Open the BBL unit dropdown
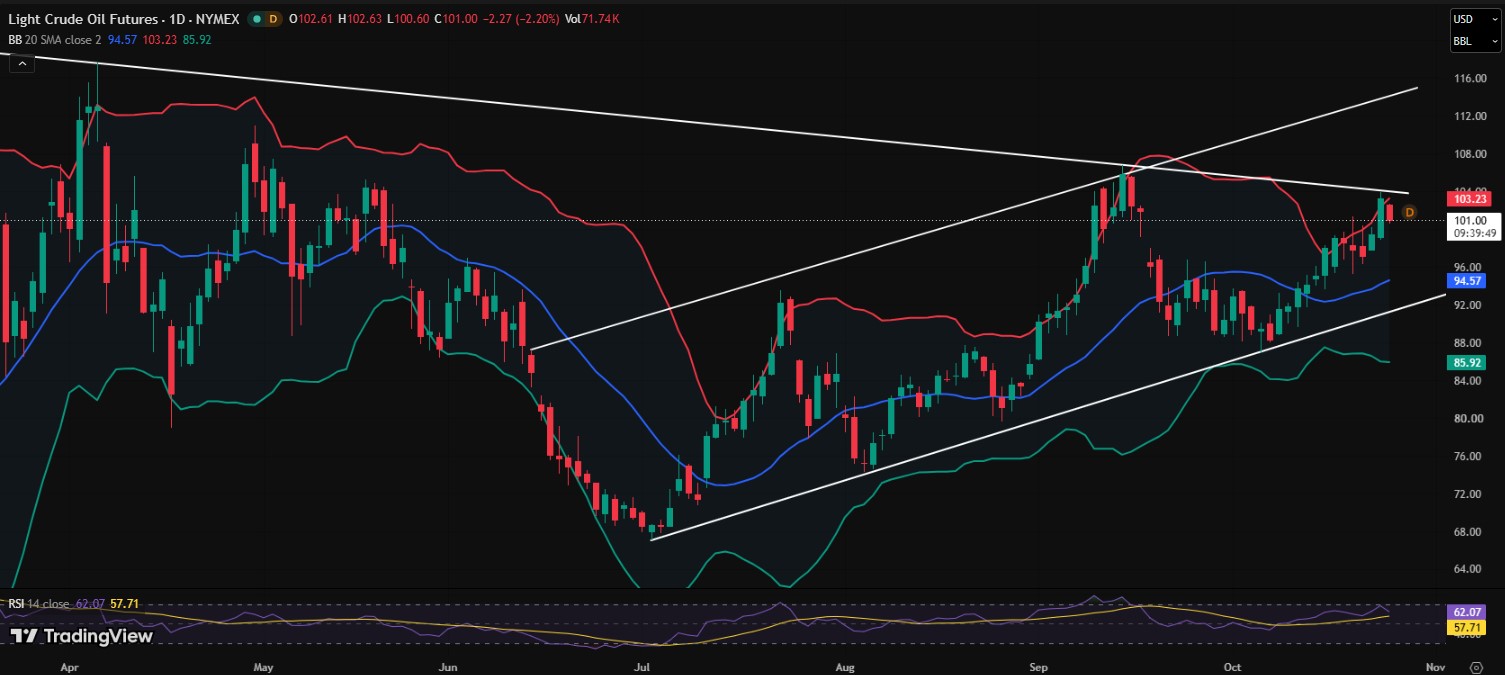Image resolution: width=1505 pixels, height=675 pixels. coord(1475,42)
